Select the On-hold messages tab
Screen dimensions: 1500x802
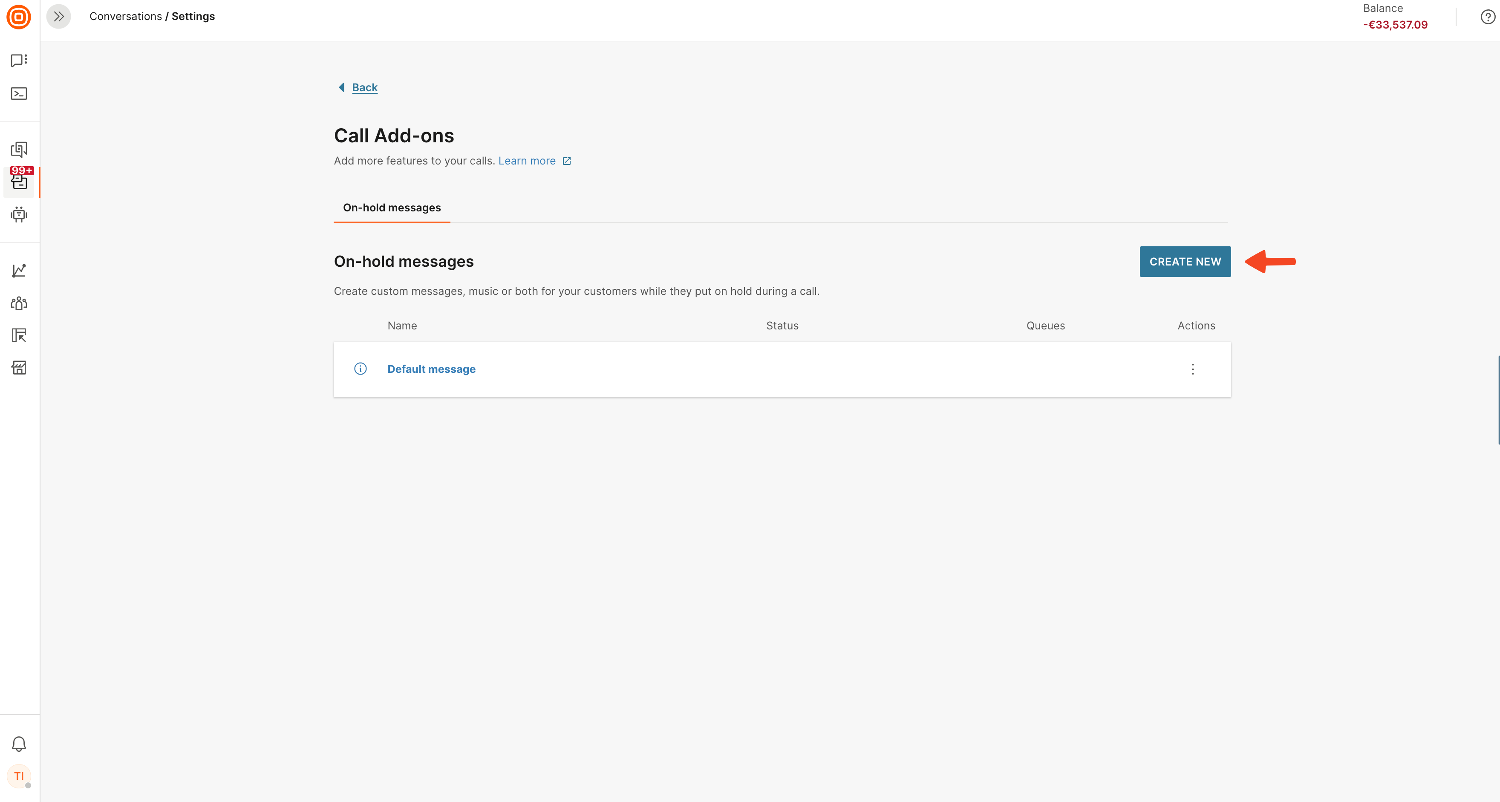[392, 208]
